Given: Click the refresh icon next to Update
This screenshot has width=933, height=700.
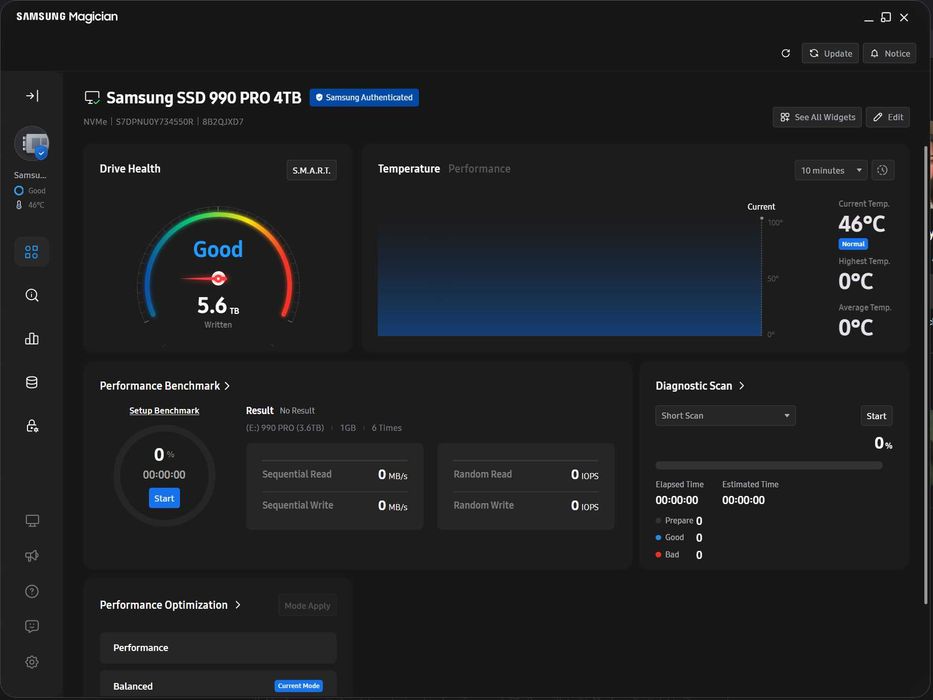Looking at the screenshot, I should pyautogui.click(x=785, y=54).
